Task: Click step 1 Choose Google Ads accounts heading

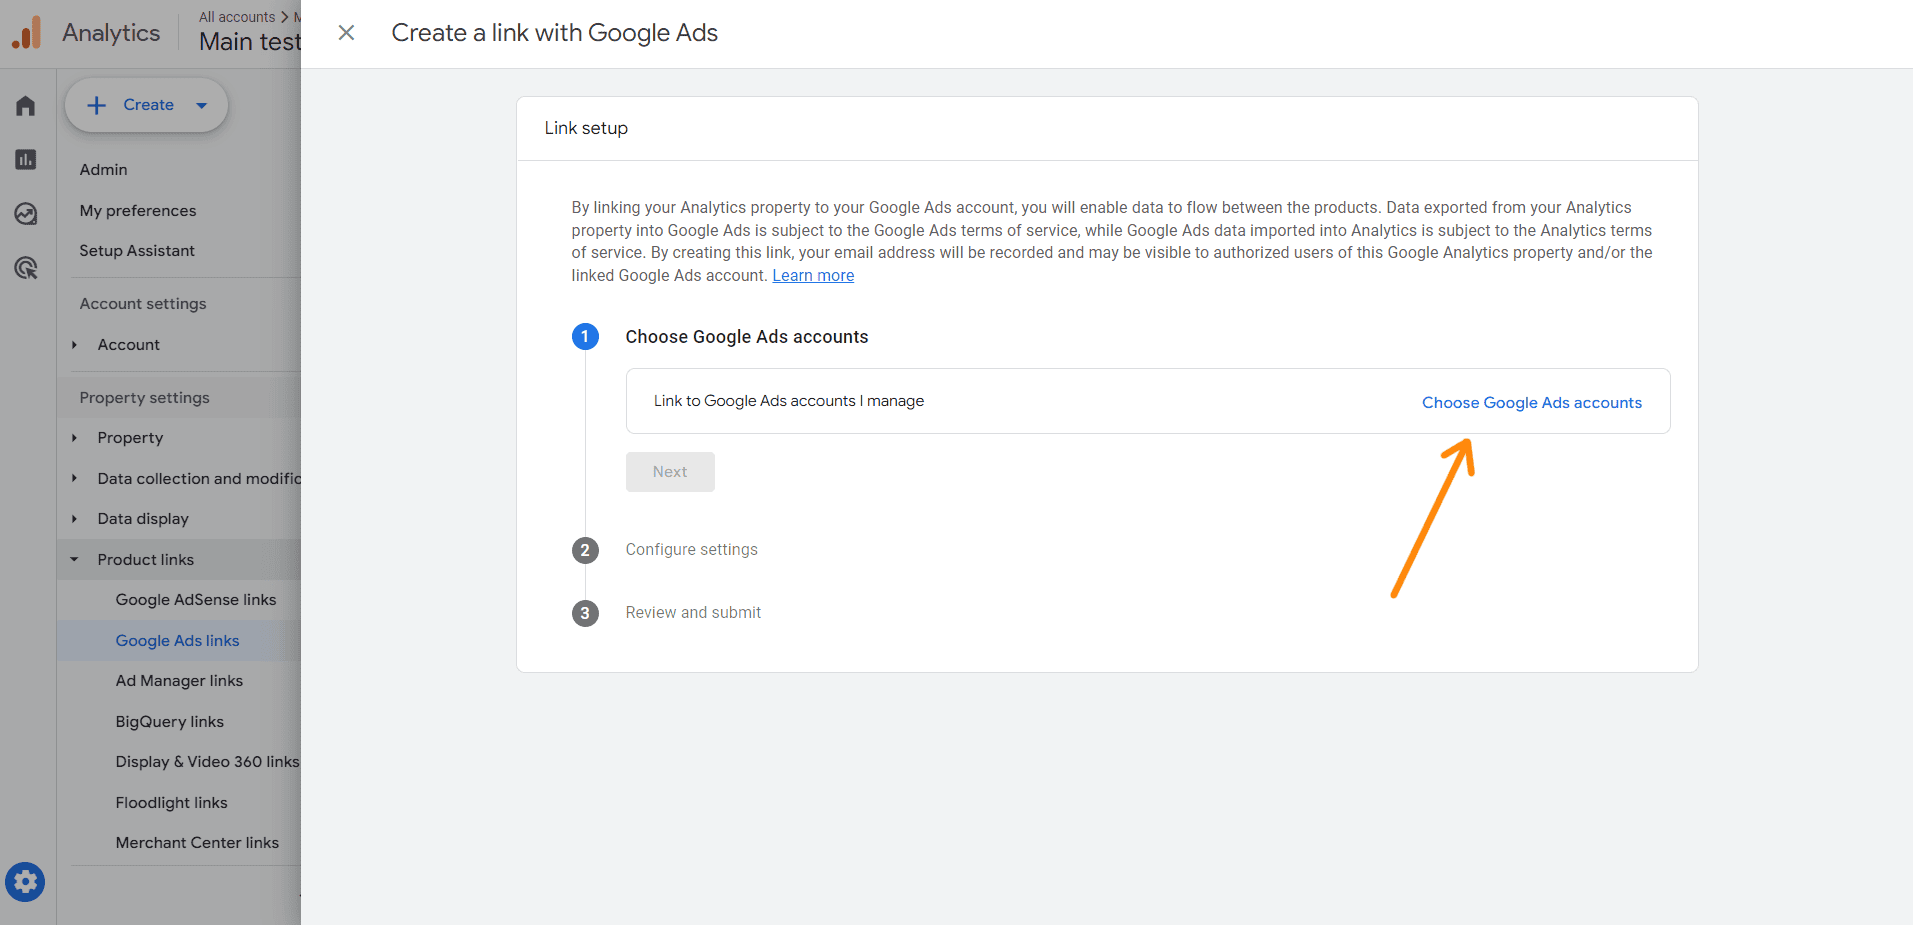Action: [x=747, y=337]
